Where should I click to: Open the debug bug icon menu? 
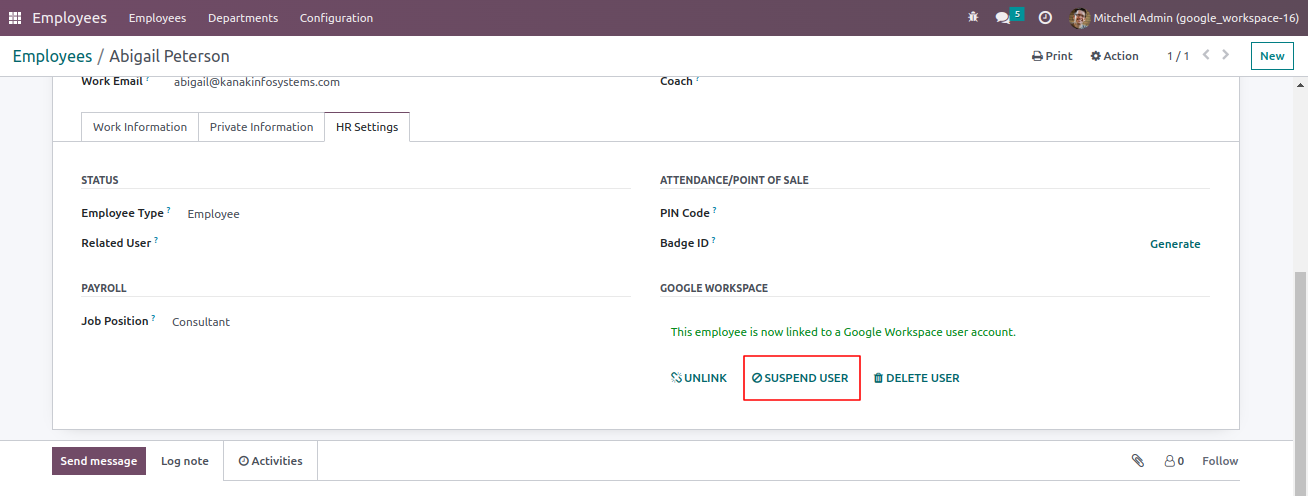click(973, 18)
